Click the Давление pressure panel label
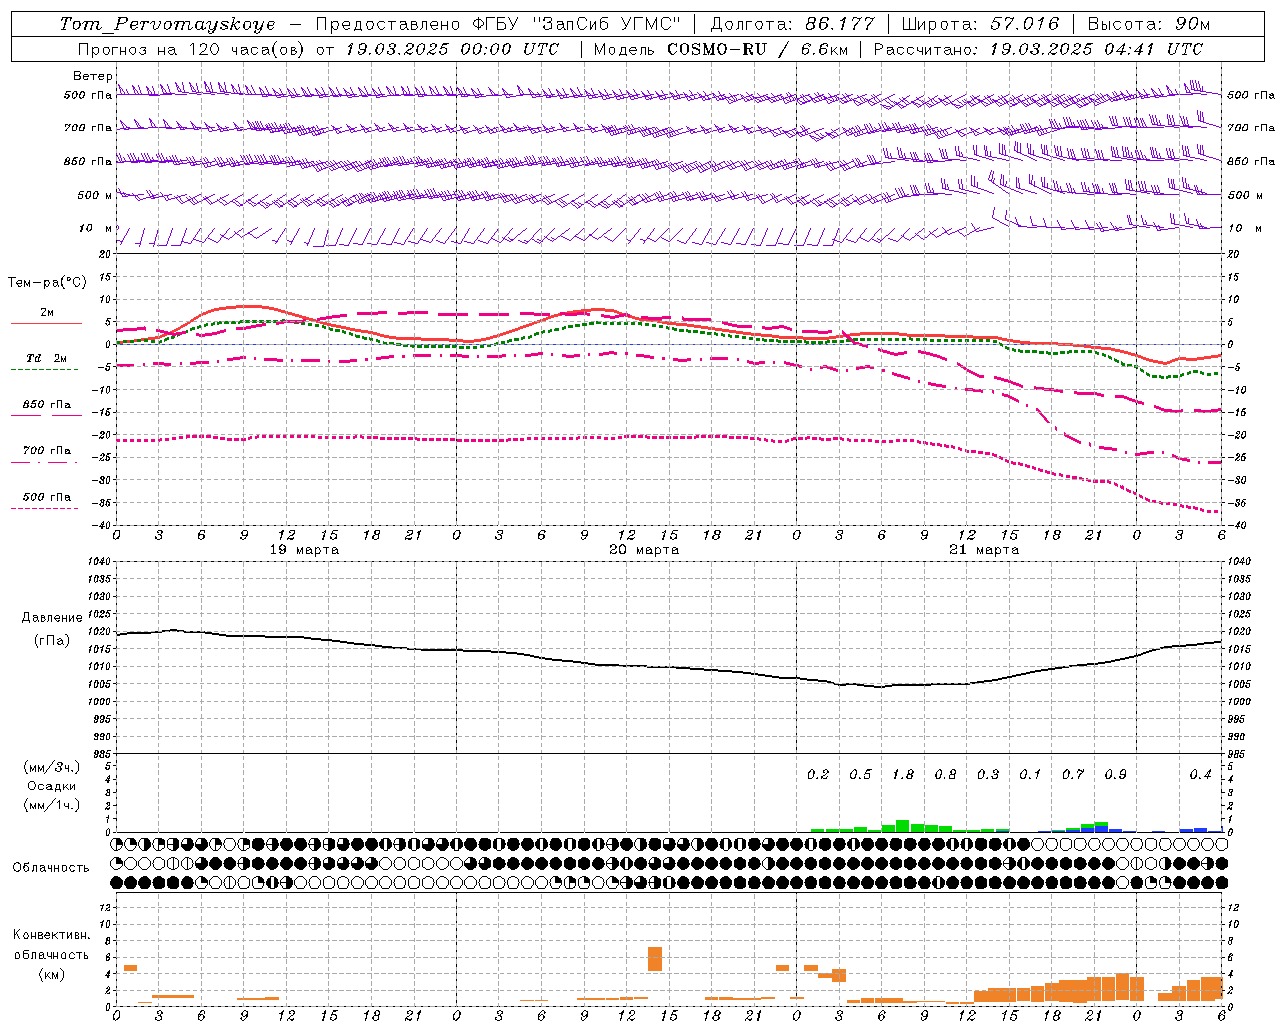The width and height of the screenshot is (1280, 1024). tap(52, 617)
